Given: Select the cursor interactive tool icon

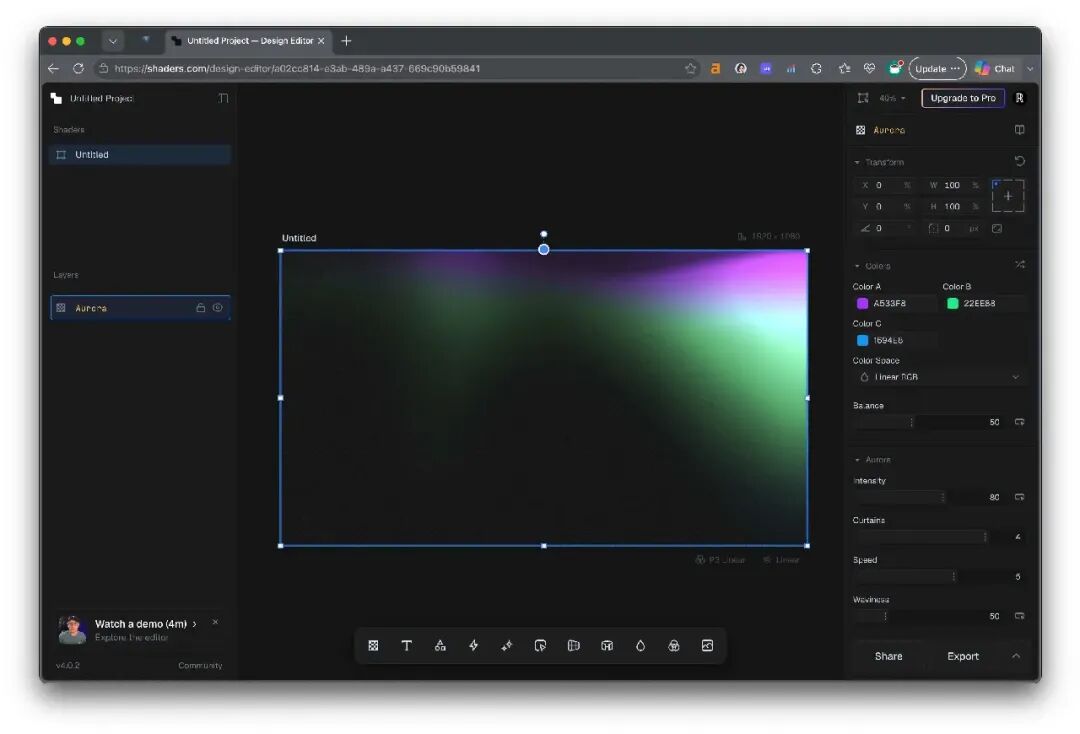Looking at the screenshot, I should tap(540, 645).
